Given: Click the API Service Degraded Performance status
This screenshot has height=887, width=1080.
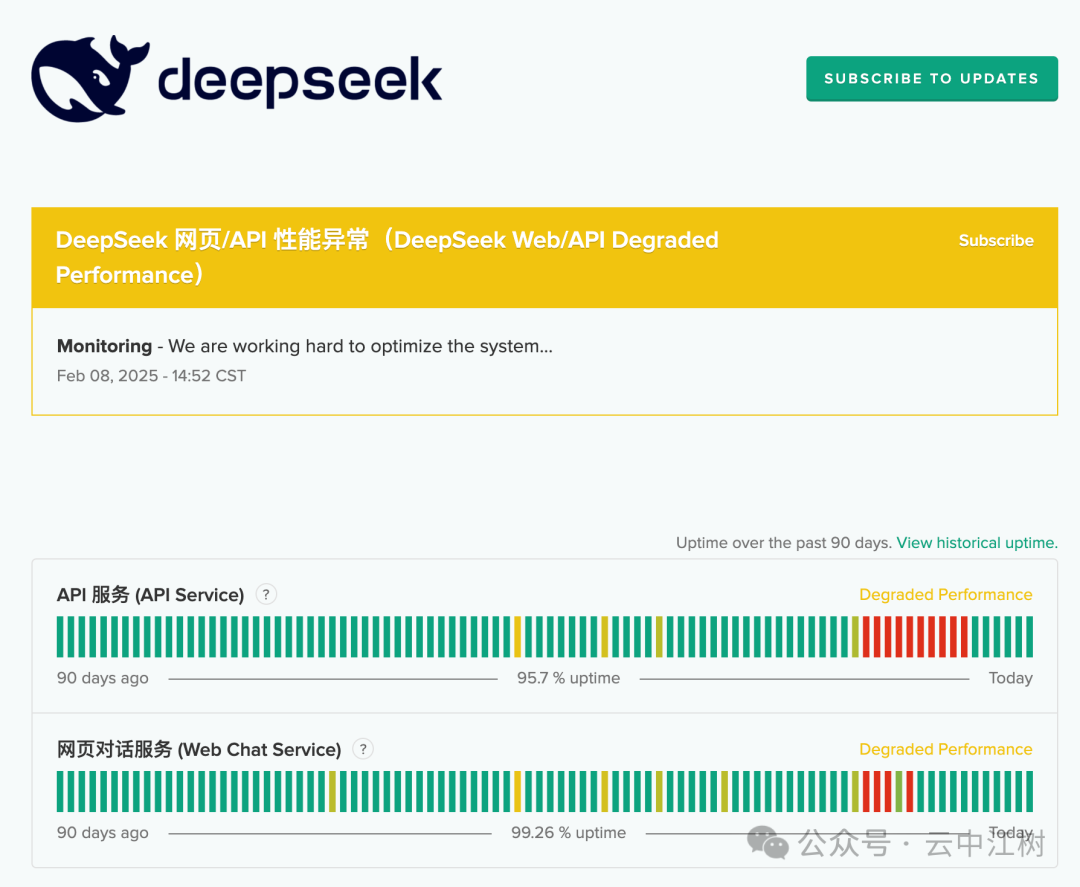Looking at the screenshot, I should coord(946,594).
